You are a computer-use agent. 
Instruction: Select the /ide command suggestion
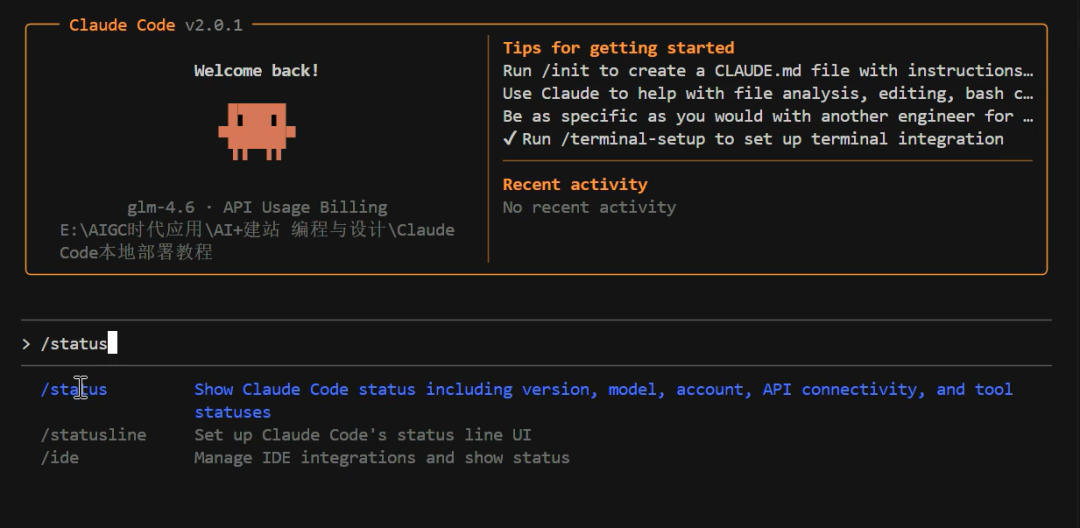point(59,458)
